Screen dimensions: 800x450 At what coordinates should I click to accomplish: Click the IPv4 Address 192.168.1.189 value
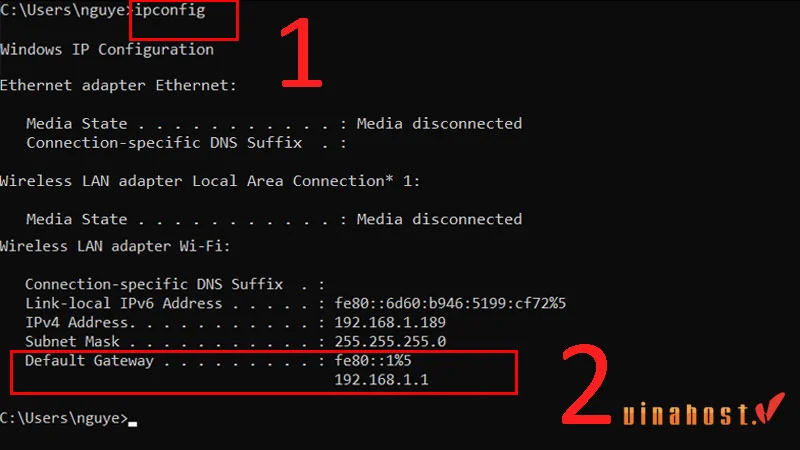click(x=390, y=322)
